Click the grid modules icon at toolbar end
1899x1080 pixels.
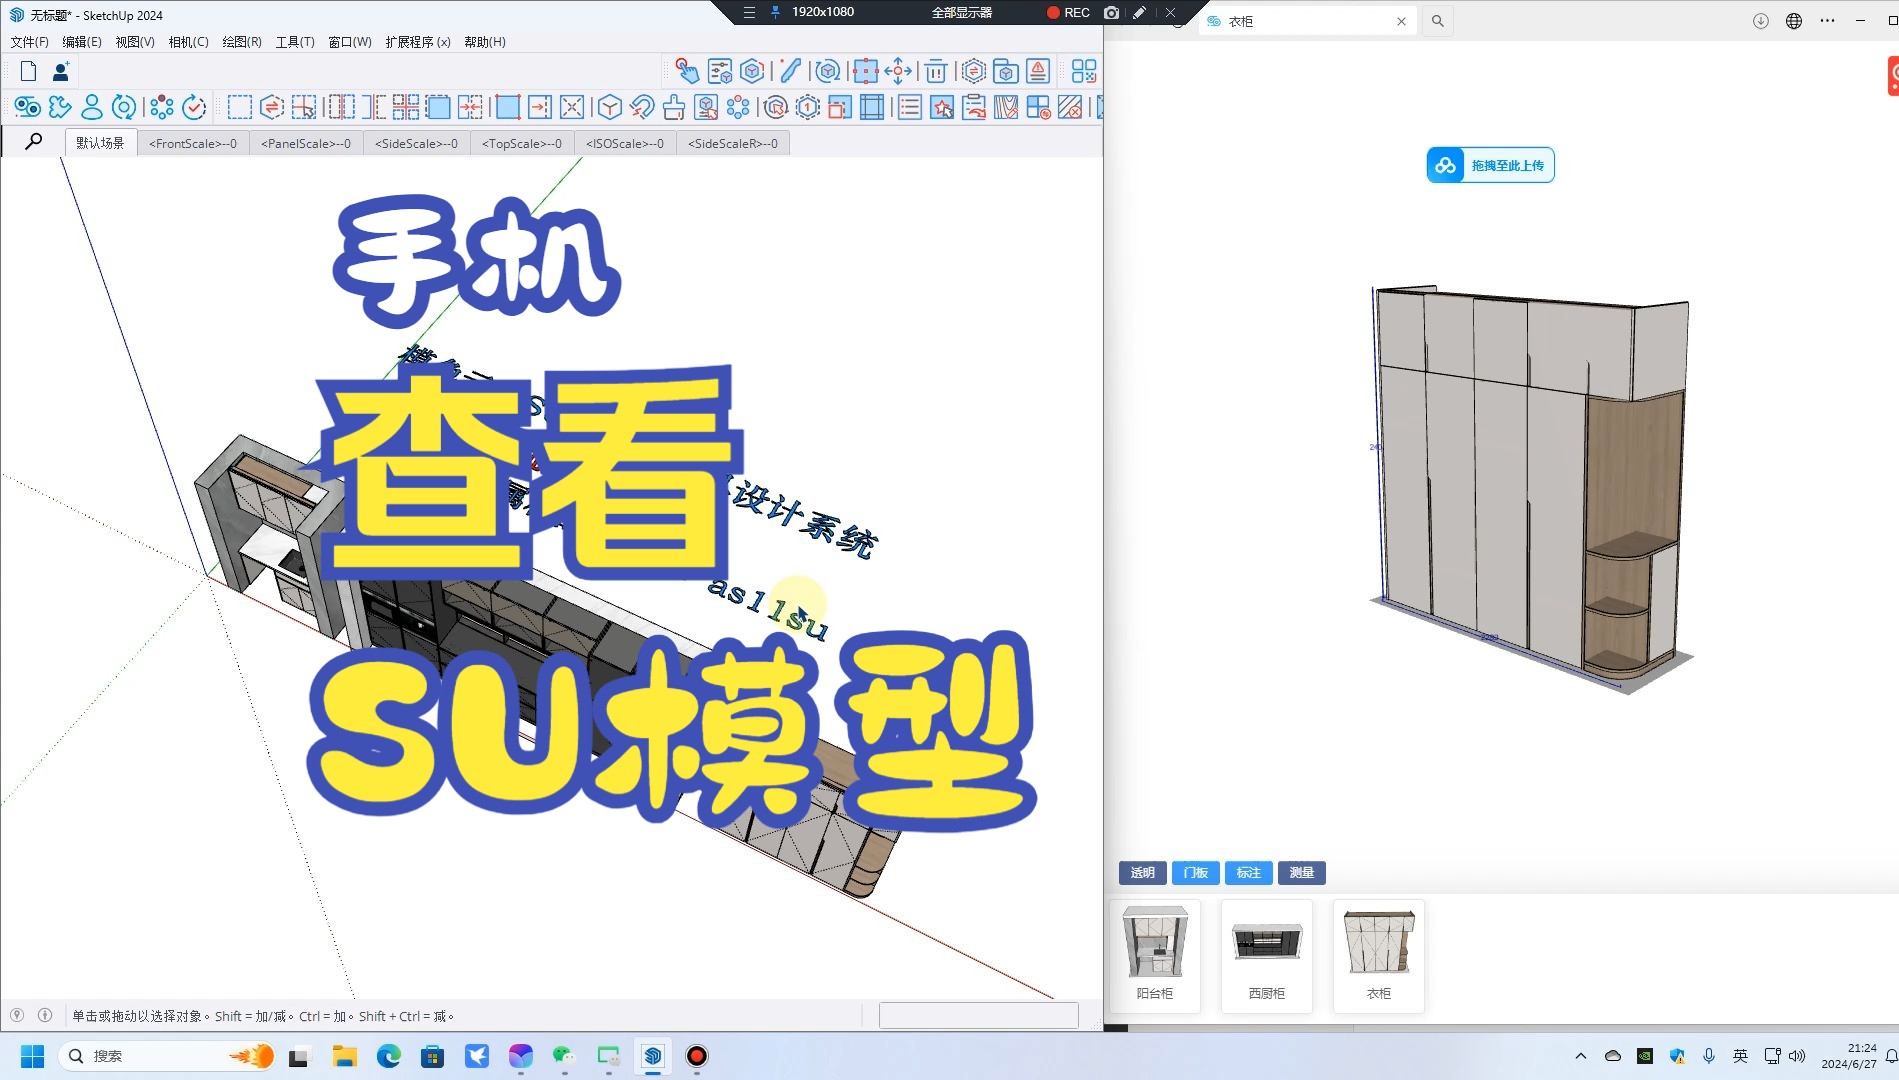pos(1084,71)
